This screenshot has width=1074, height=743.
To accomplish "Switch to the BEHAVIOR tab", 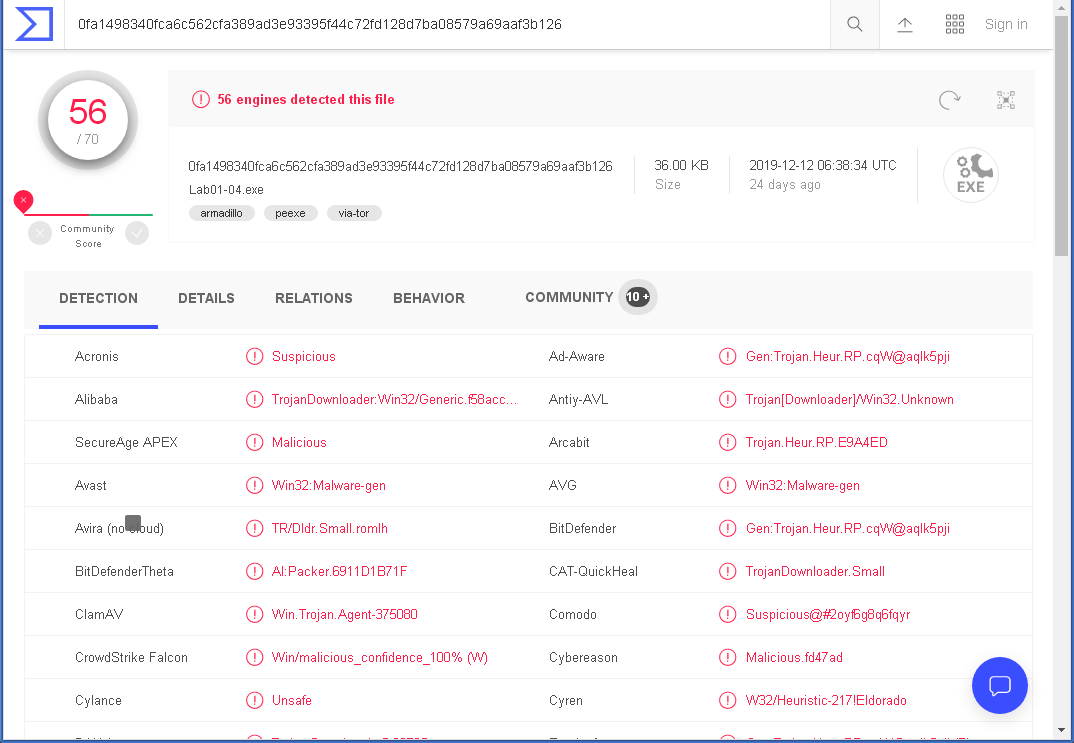I will click(429, 299).
